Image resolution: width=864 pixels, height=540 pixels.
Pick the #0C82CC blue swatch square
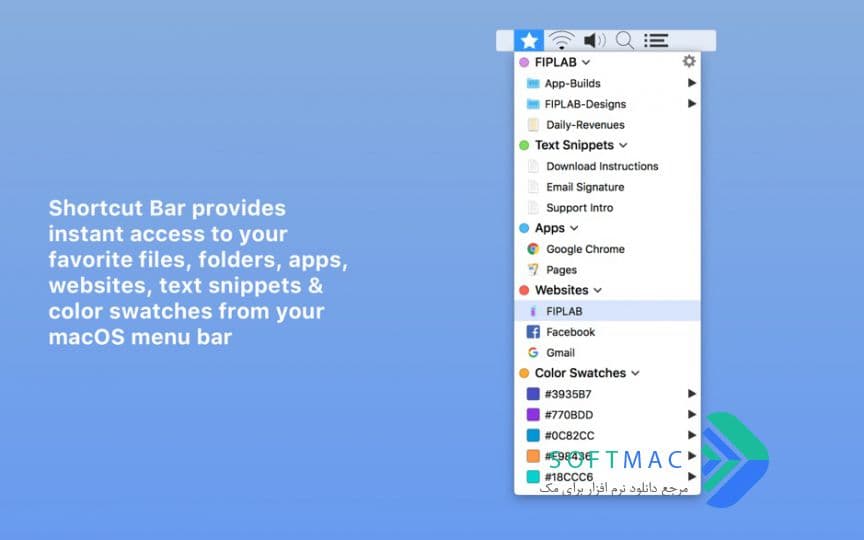tap(533, 435)
